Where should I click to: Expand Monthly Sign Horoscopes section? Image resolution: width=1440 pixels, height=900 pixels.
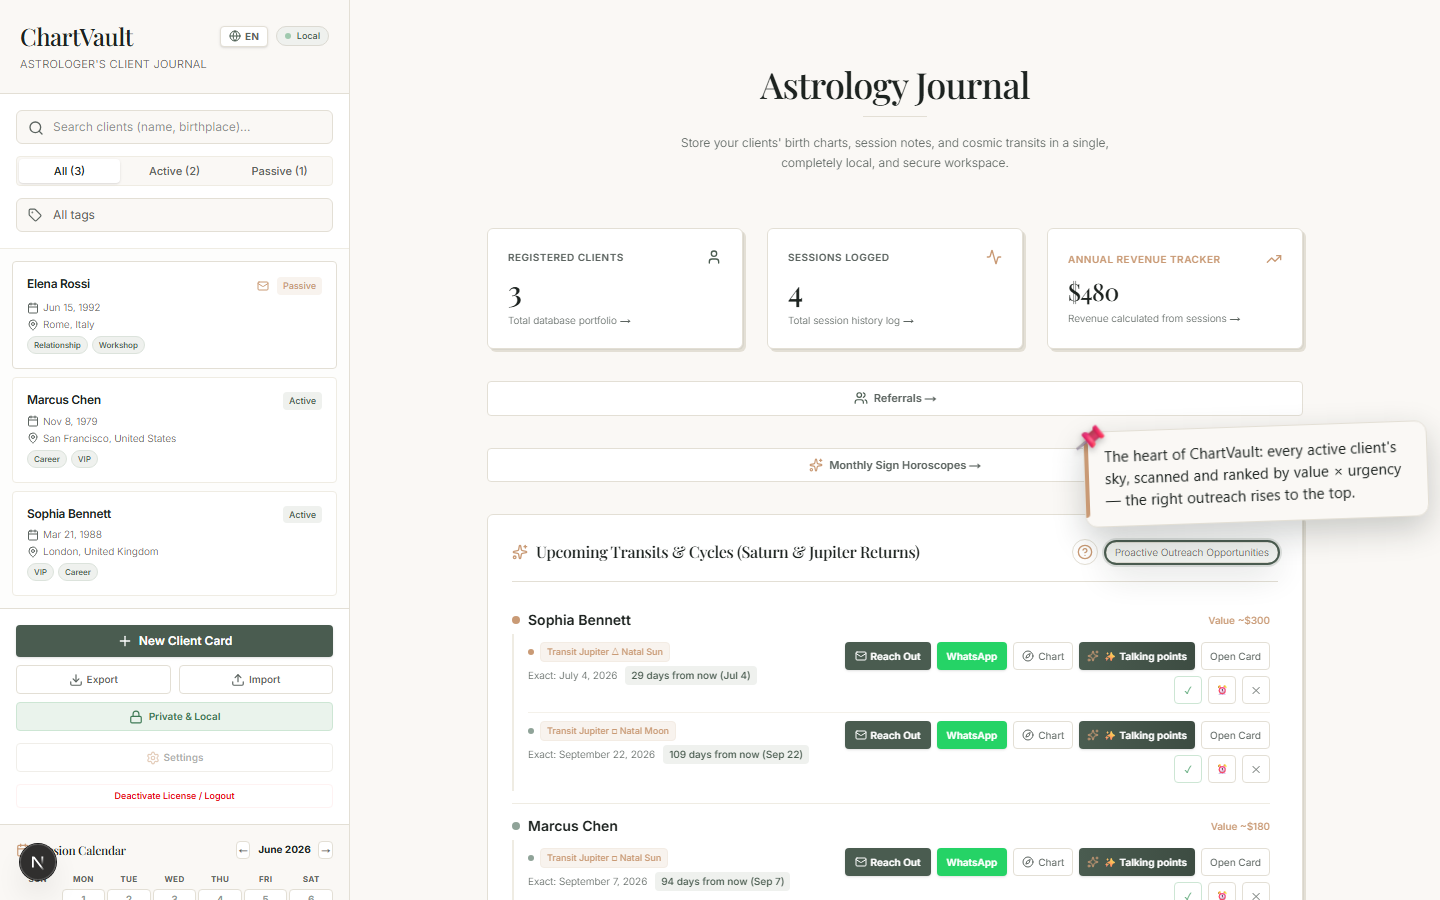pyautogui.click(x=895, y=465)
